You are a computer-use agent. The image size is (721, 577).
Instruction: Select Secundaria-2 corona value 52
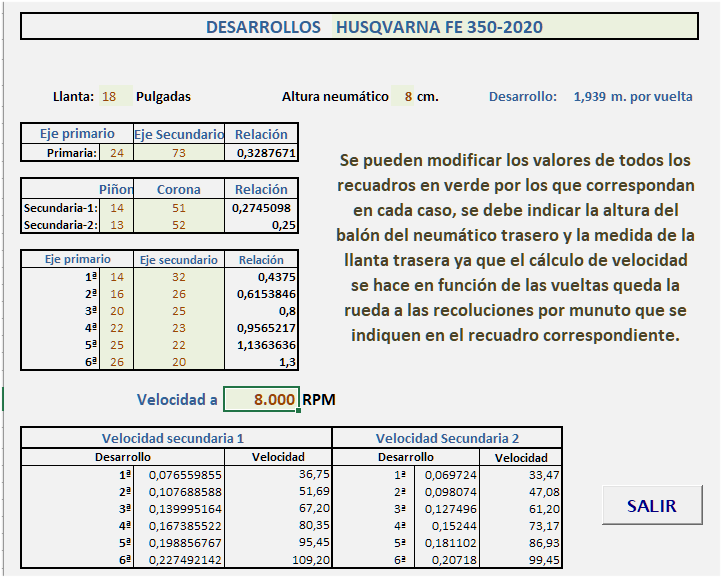tap(179, 225)
